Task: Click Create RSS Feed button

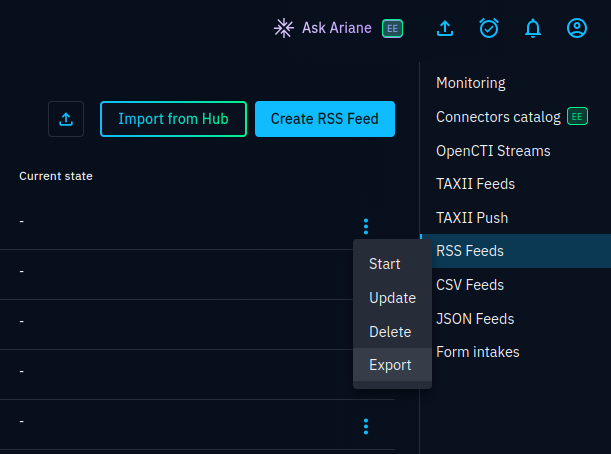Action: point(324,119)
